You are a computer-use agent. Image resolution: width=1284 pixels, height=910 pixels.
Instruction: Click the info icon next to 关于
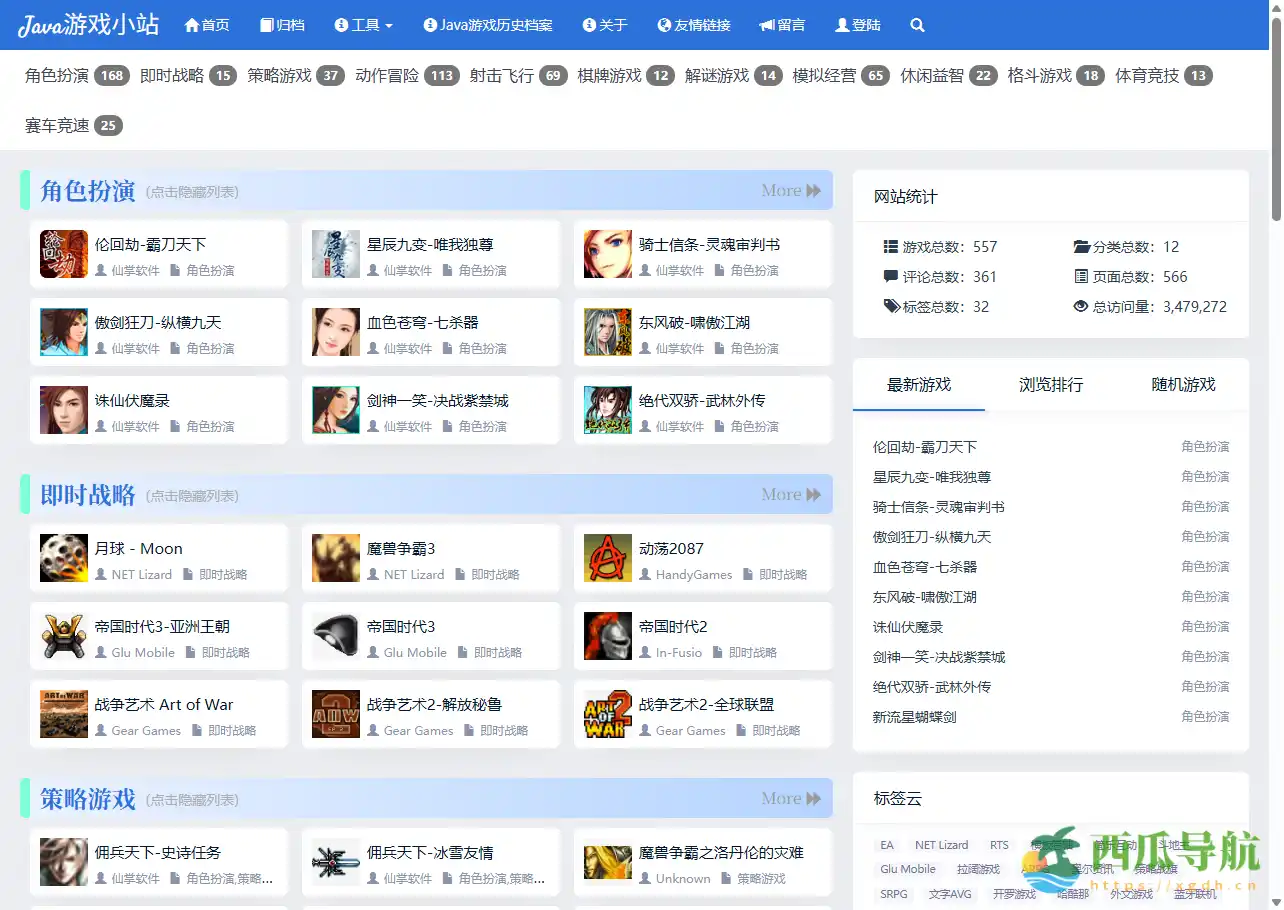click(589, 26)
